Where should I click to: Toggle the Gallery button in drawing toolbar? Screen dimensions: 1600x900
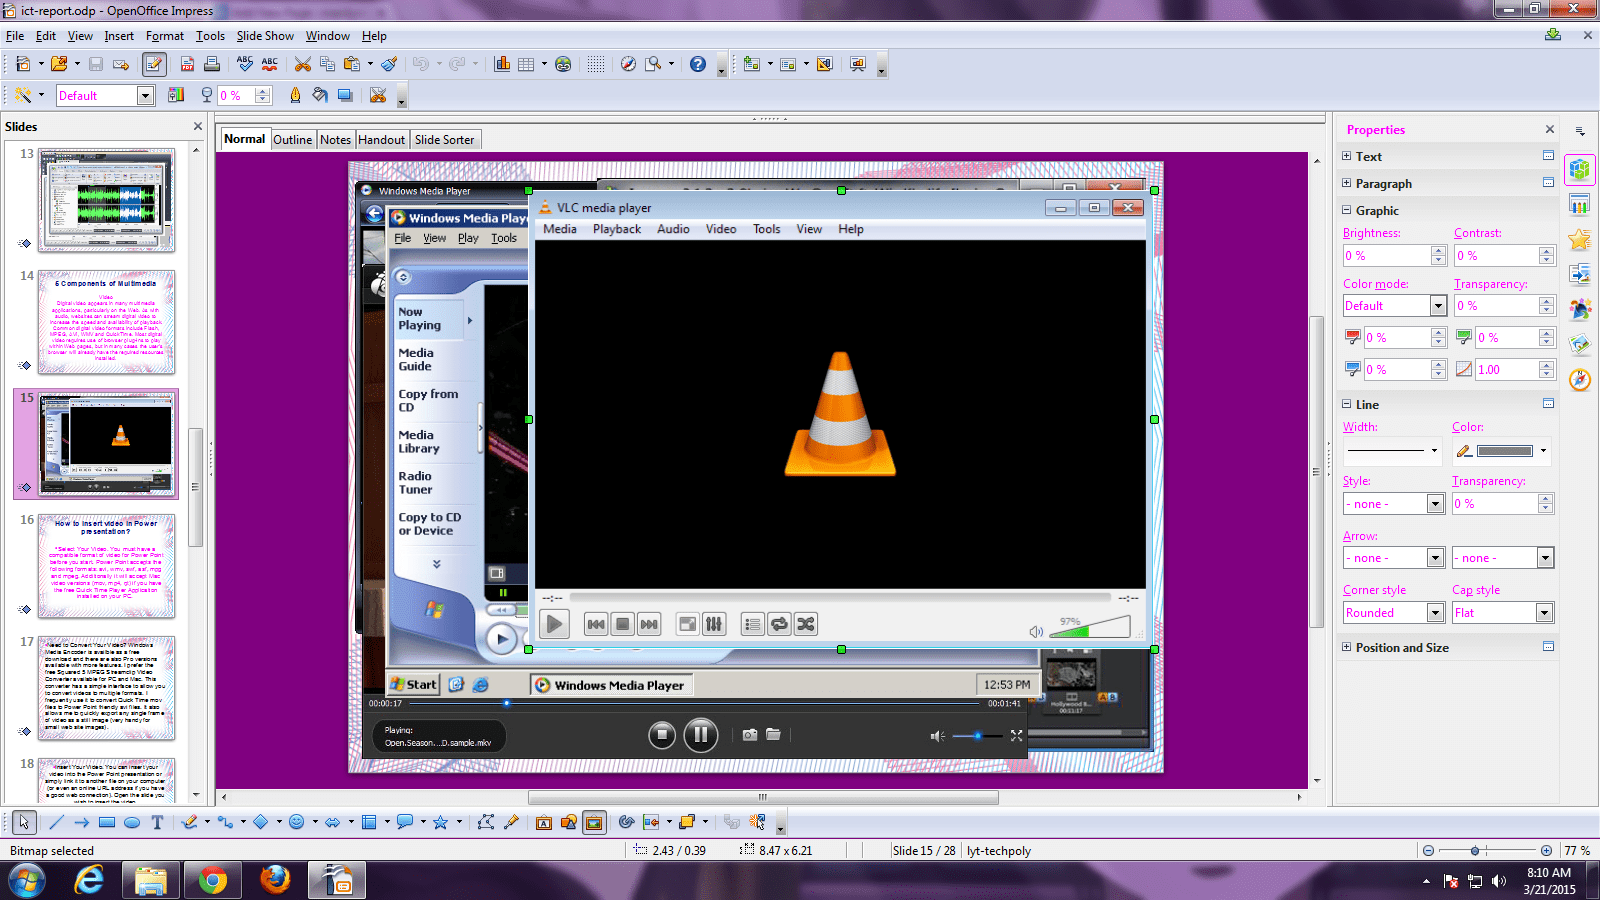pos(594,822)
